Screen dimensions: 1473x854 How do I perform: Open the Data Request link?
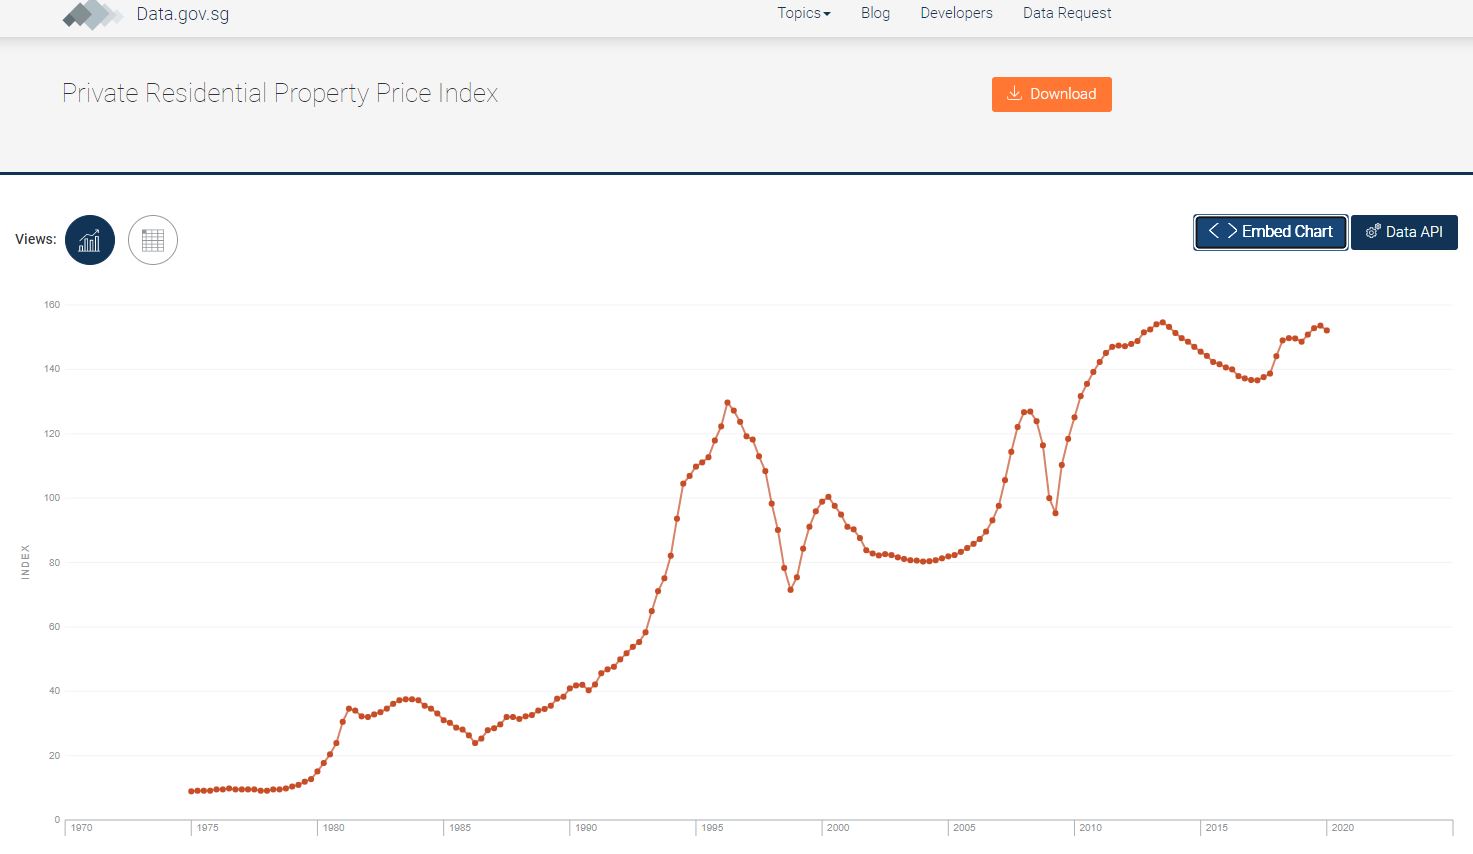1067,13
